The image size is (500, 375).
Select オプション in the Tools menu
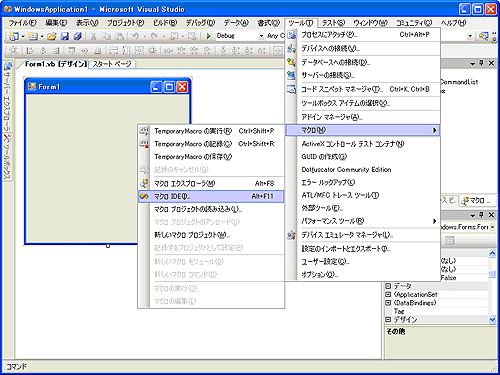(363, 275)
